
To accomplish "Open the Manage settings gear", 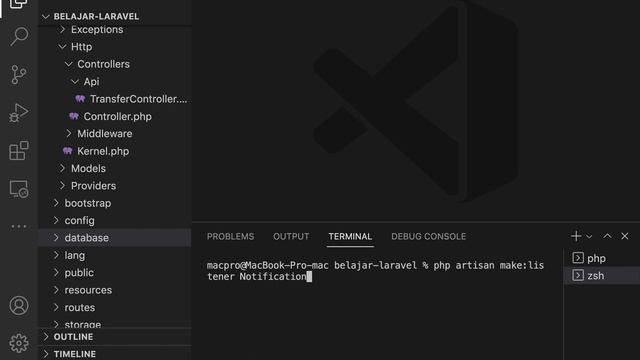I will tap(19, 343).
